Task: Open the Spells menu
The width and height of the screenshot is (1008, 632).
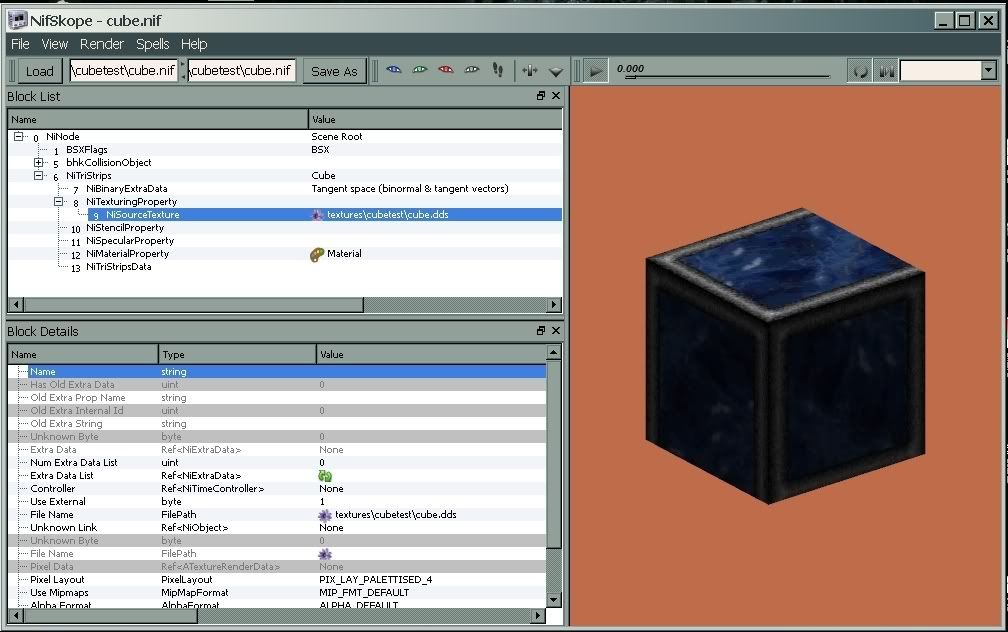Action: (153, 44)
